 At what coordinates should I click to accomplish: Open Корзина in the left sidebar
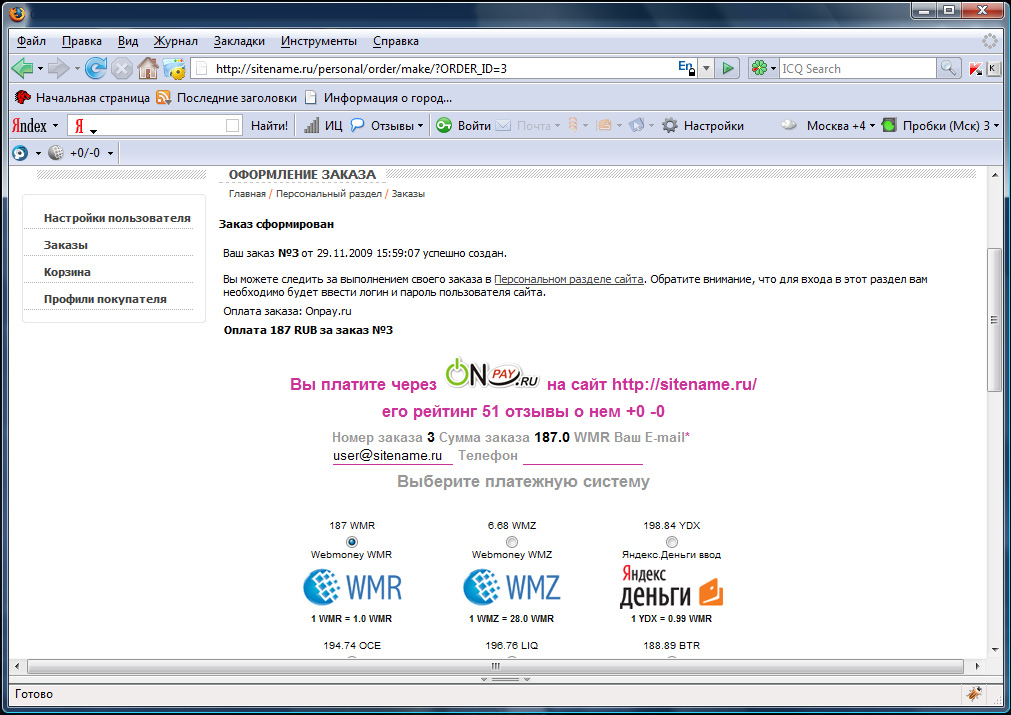click(x=67, y=272)
